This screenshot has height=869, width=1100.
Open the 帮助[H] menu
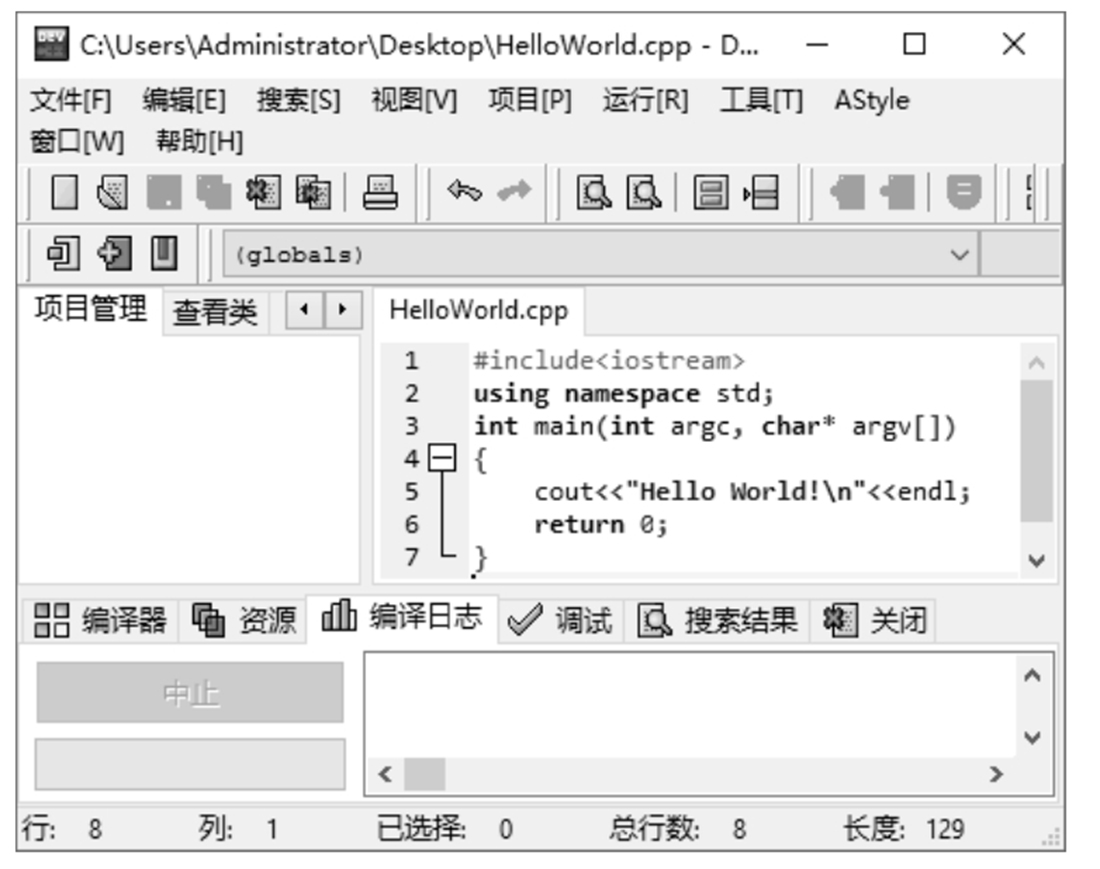click(x=199, y=142)
